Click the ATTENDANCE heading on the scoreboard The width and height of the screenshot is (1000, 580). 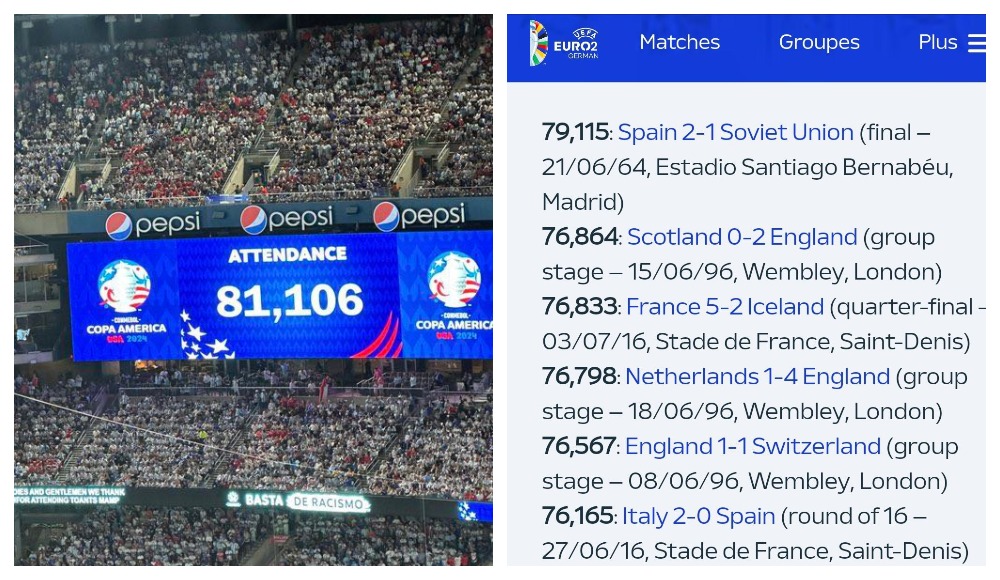(x=288, y=255)
